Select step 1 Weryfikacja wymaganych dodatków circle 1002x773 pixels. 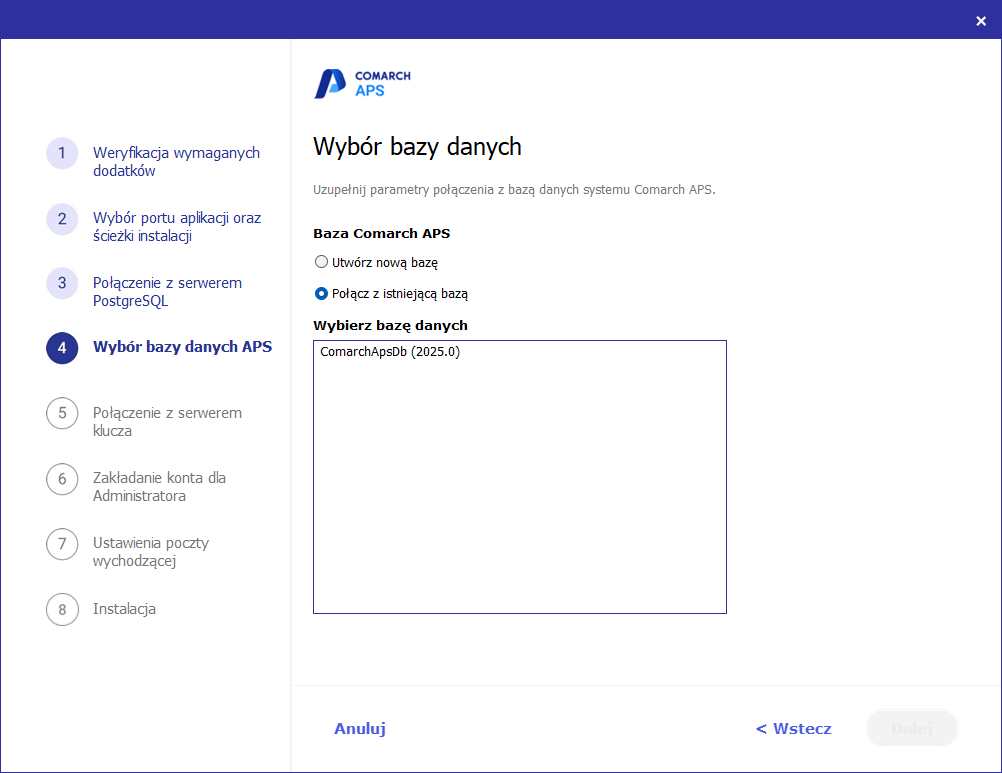[61, 153]
